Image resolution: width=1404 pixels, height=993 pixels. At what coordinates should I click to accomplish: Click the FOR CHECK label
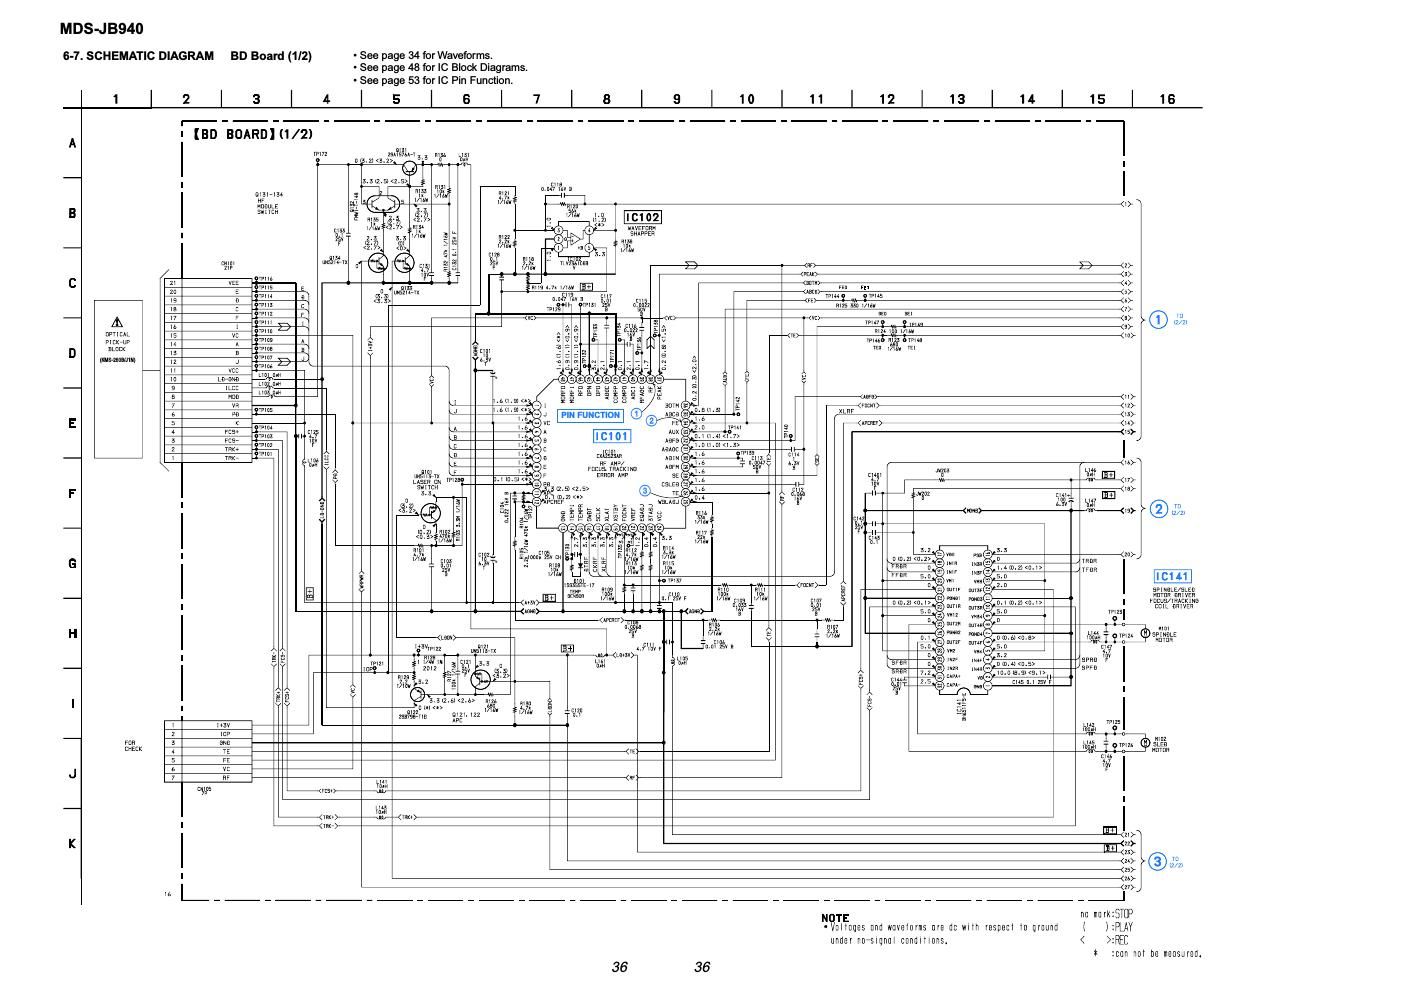pos(132,746)
